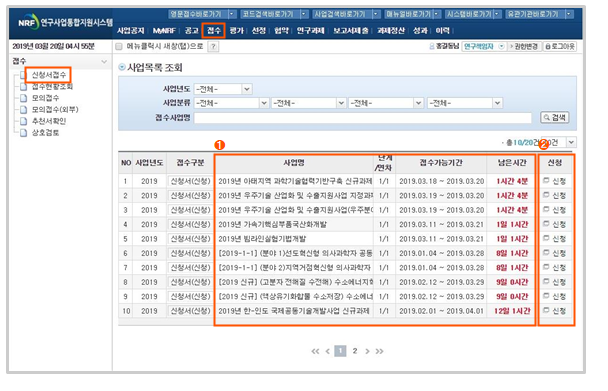Go to the last page arrow
The image size is (608, 391).
379,351
